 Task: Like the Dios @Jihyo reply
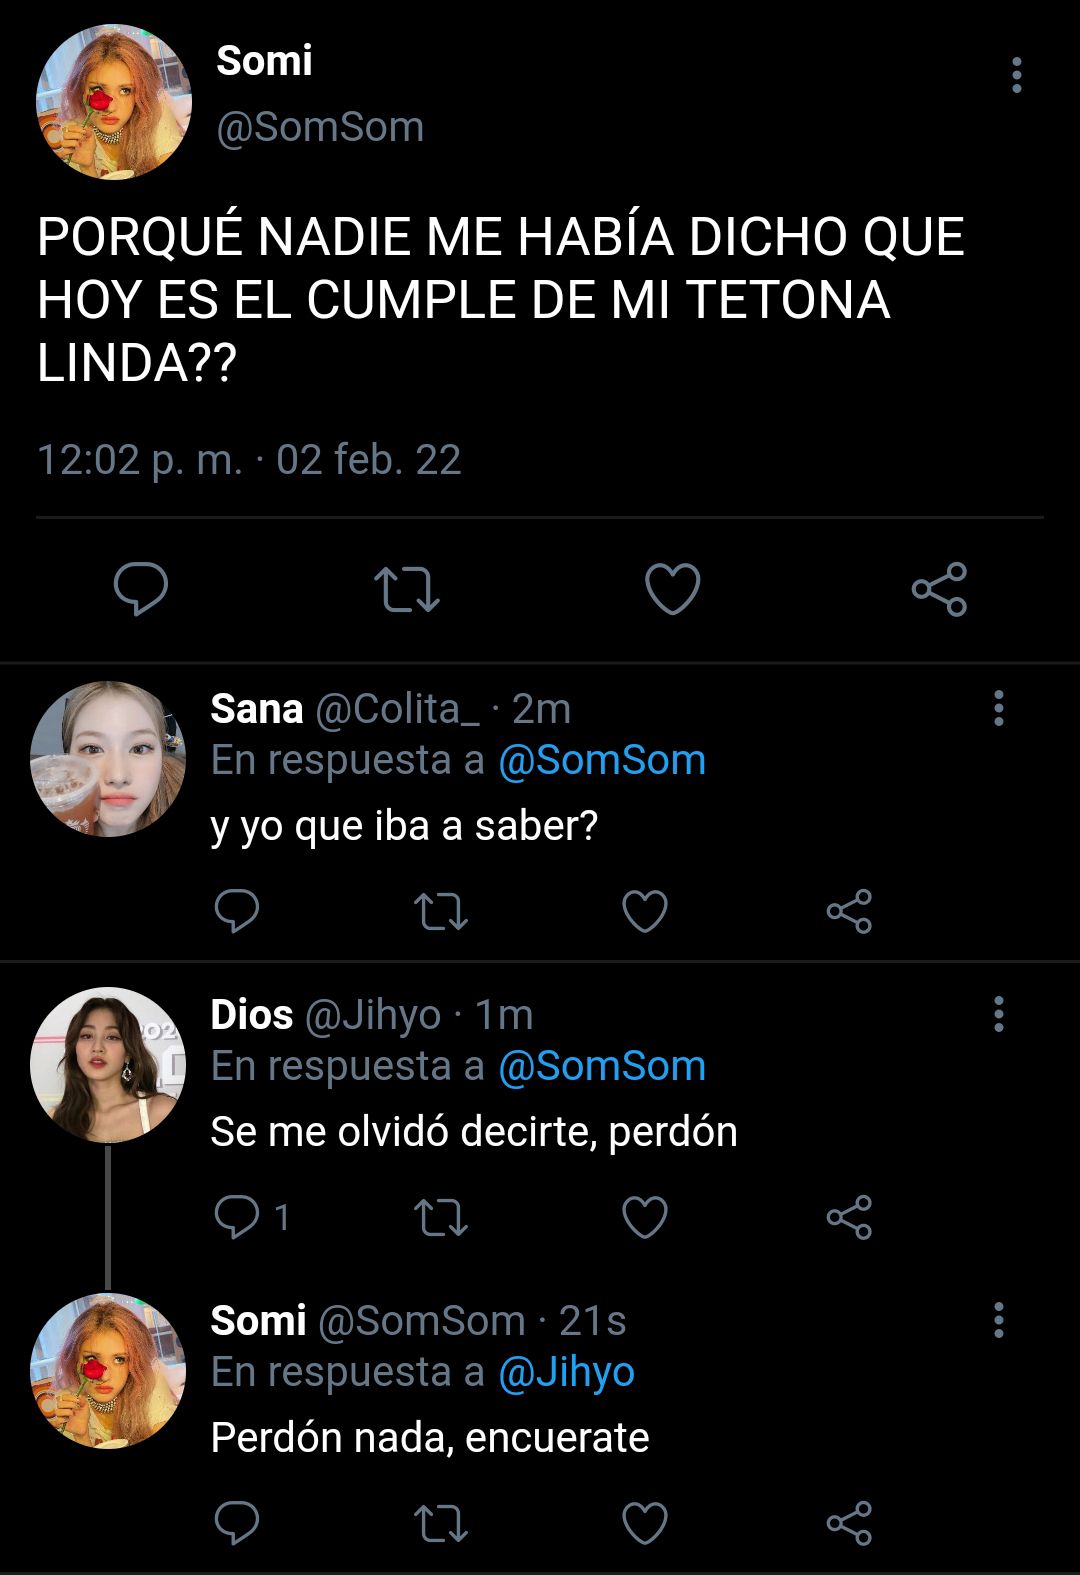(x=645, y=1217)
